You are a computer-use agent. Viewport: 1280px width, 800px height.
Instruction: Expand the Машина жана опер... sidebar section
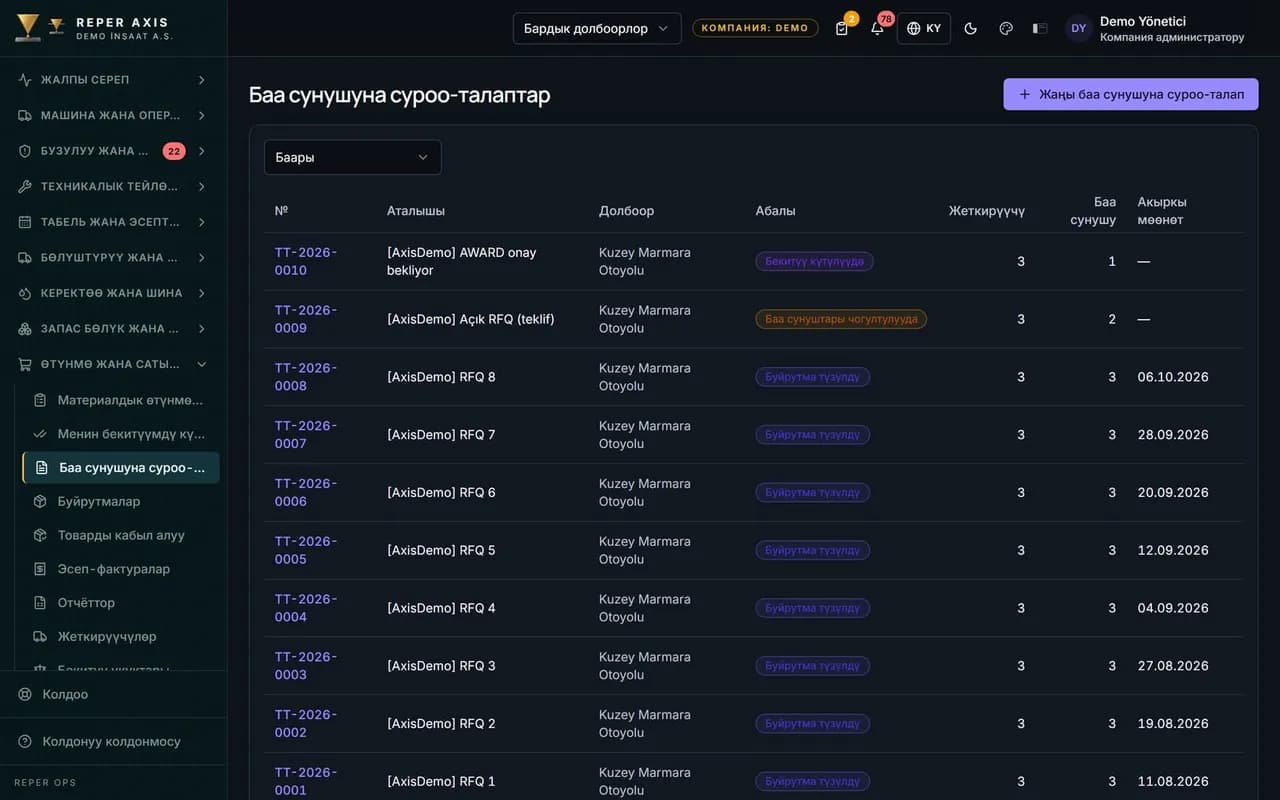[x=113, y=115]
